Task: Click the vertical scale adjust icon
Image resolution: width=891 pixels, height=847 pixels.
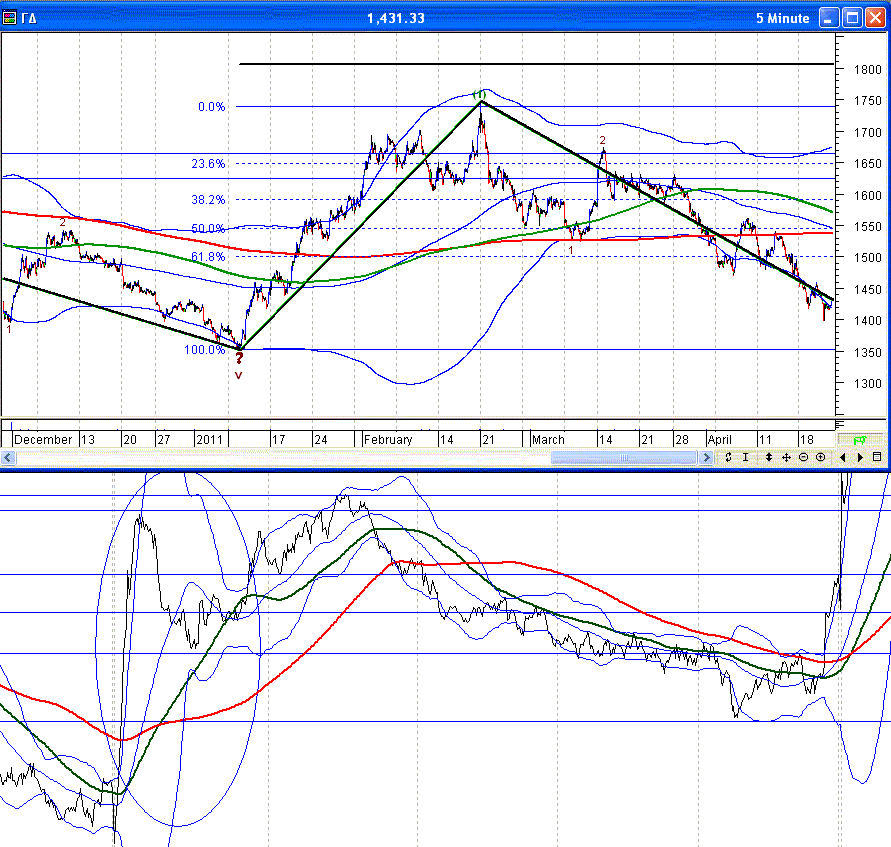Action: (768, 457)
